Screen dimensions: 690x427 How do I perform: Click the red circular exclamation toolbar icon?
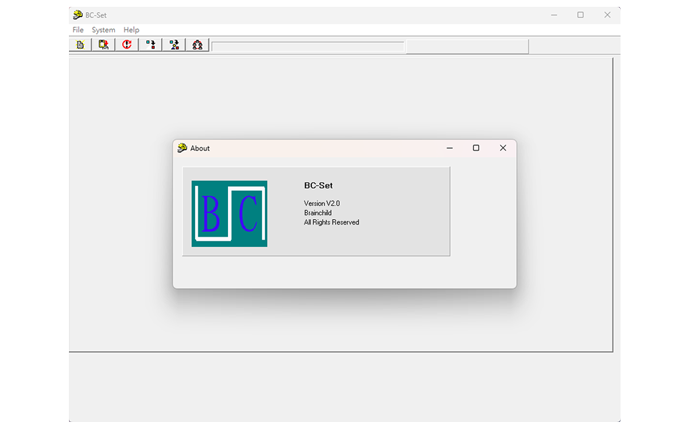point(127,45)
